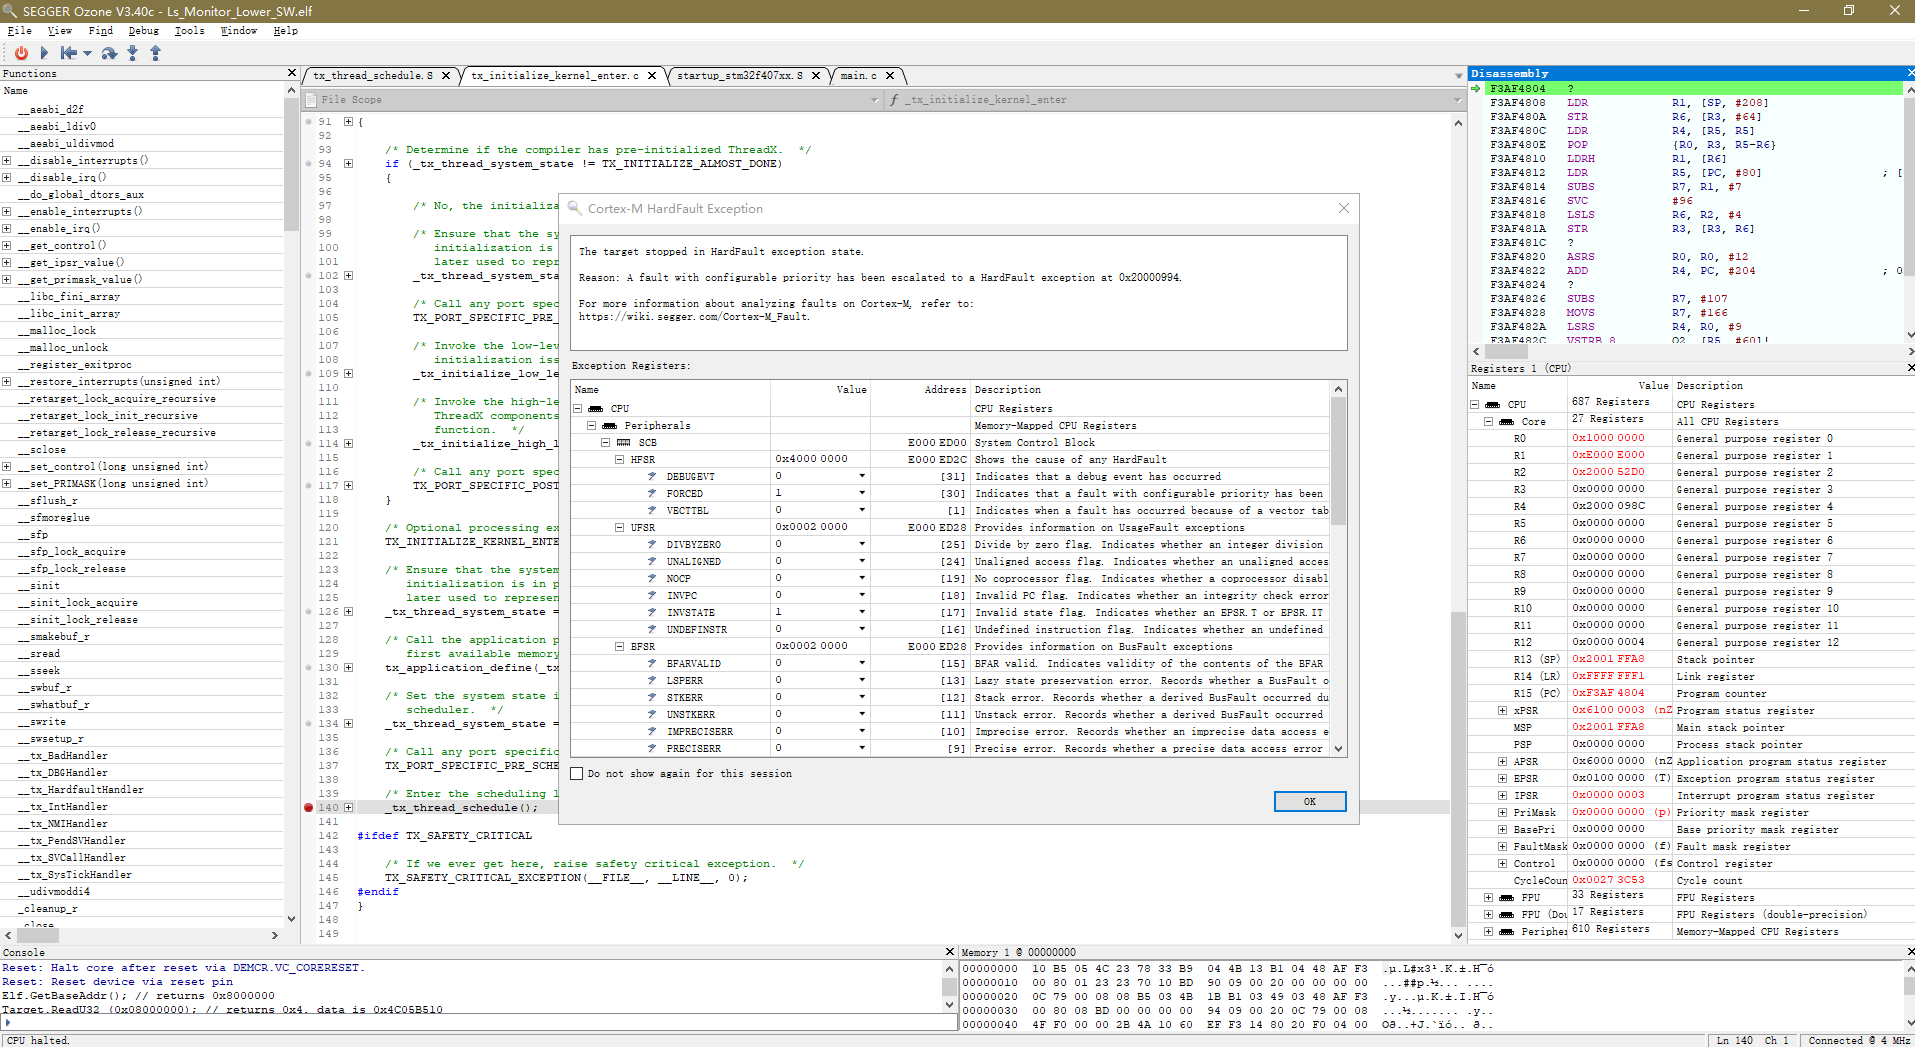This screenshot has width=1915, height=1048.
Task: Click OK in the HardFault dialog
Action: [1309, 802]
